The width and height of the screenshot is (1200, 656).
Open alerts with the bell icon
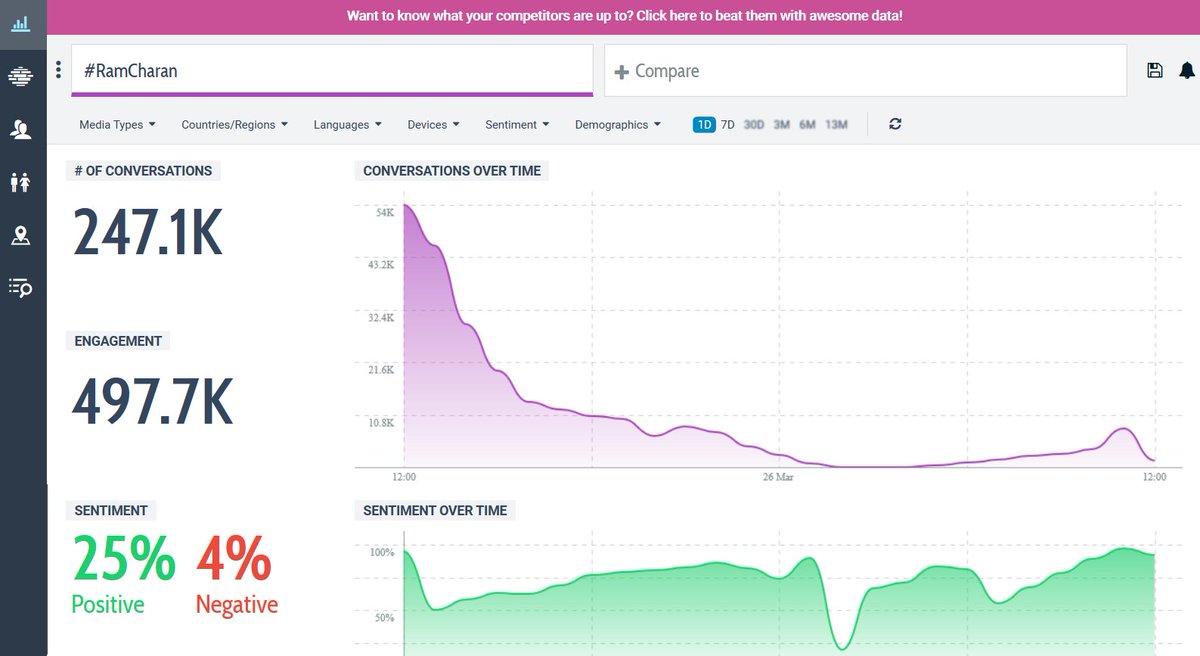1187,70
